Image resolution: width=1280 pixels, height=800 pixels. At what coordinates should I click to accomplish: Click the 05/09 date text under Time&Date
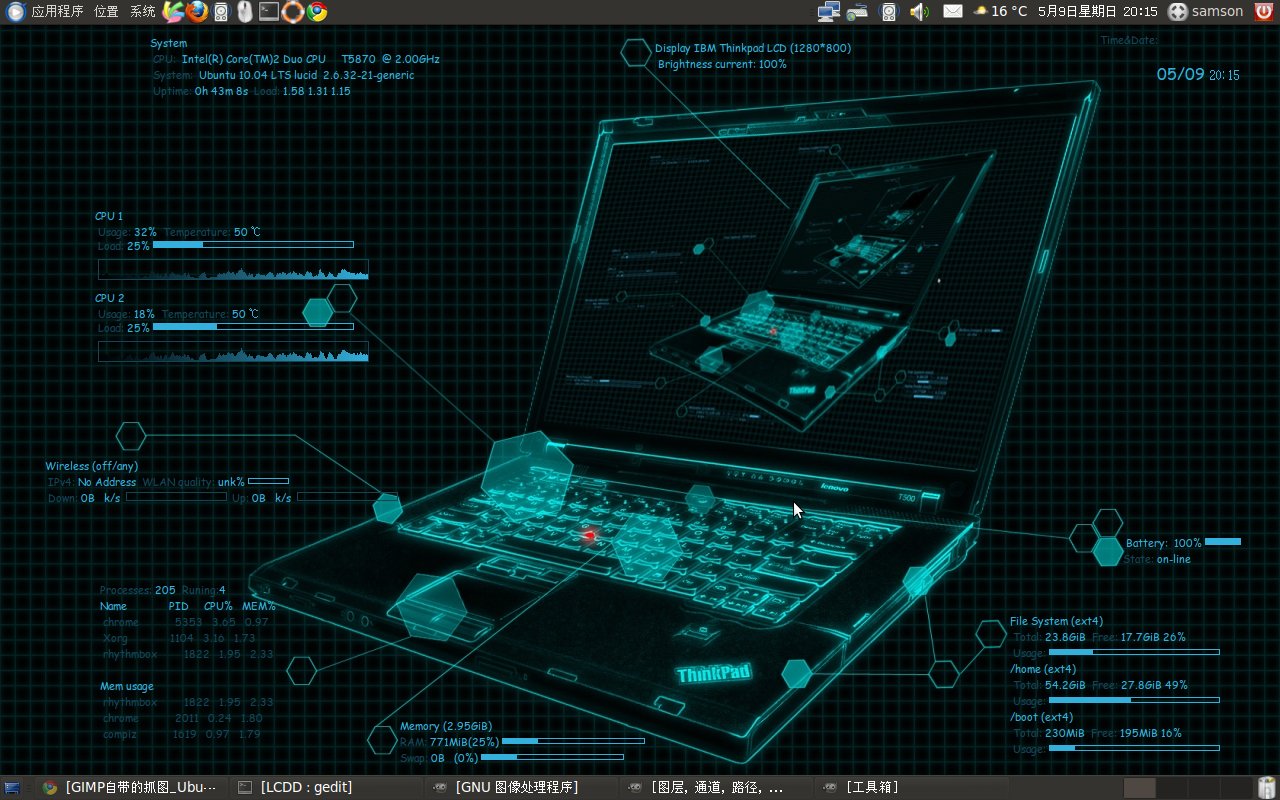coord(1180,75)
